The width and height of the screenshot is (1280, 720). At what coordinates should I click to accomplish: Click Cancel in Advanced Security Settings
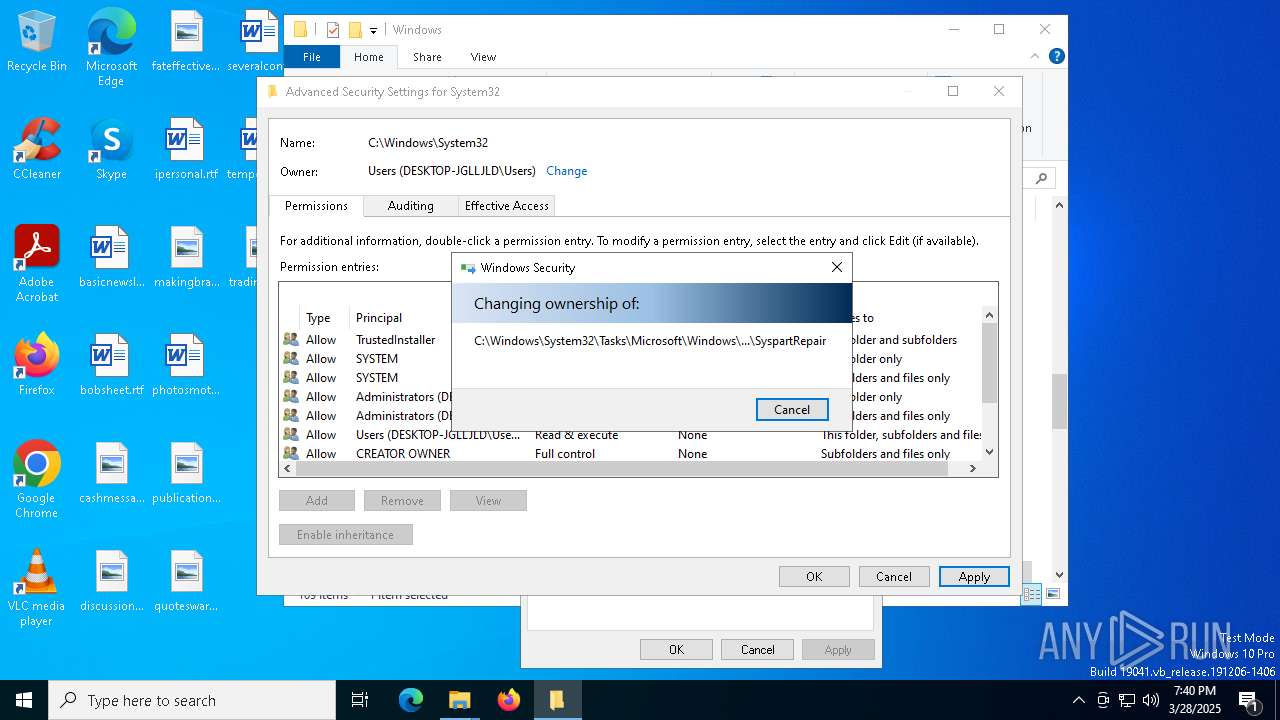[x=894, y=576]
